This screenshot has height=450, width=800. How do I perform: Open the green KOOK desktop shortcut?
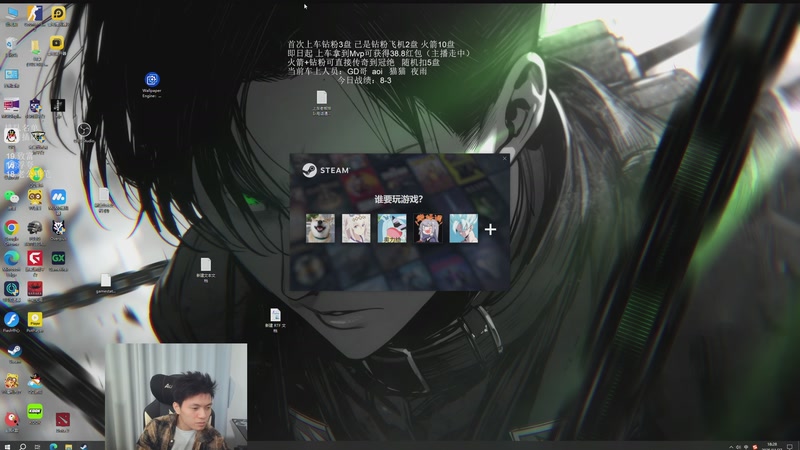[x=35, y=414]
